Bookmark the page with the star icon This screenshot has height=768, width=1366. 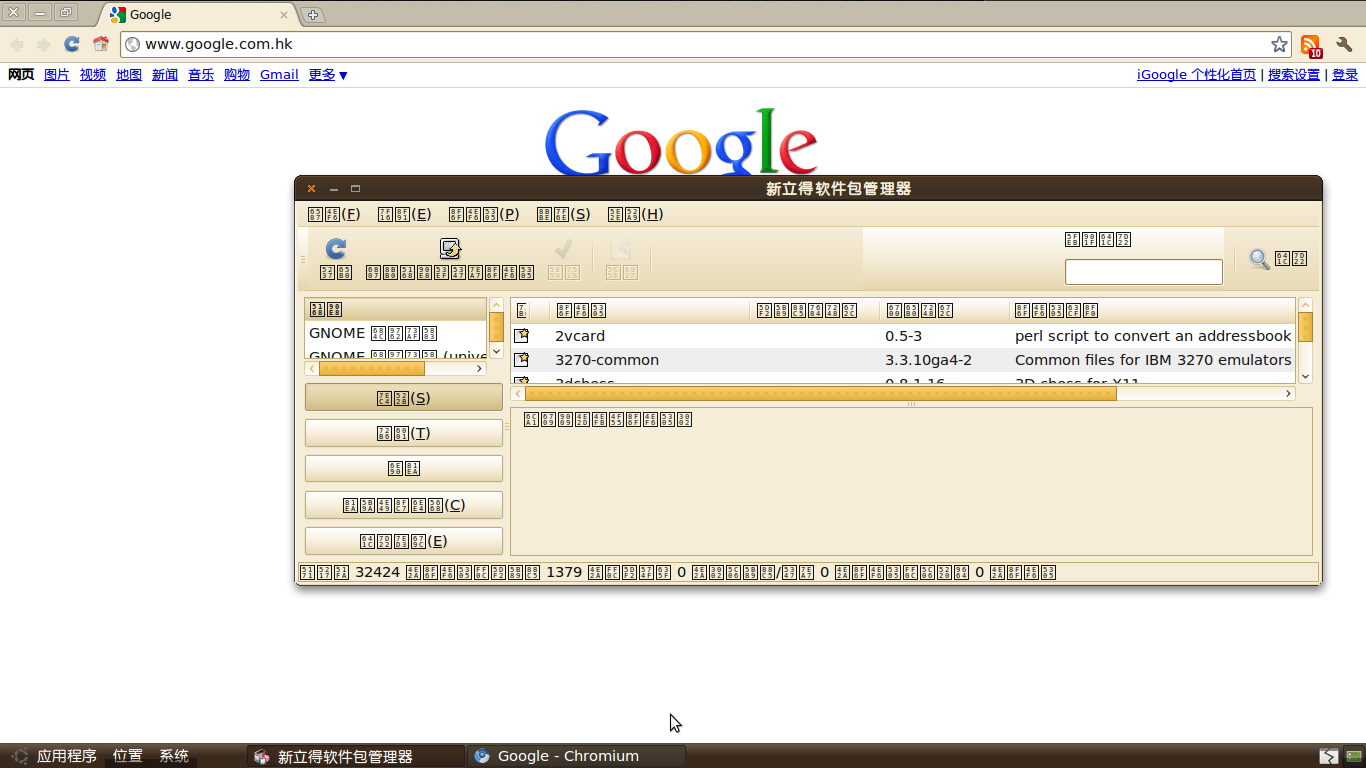[1279, 44]
